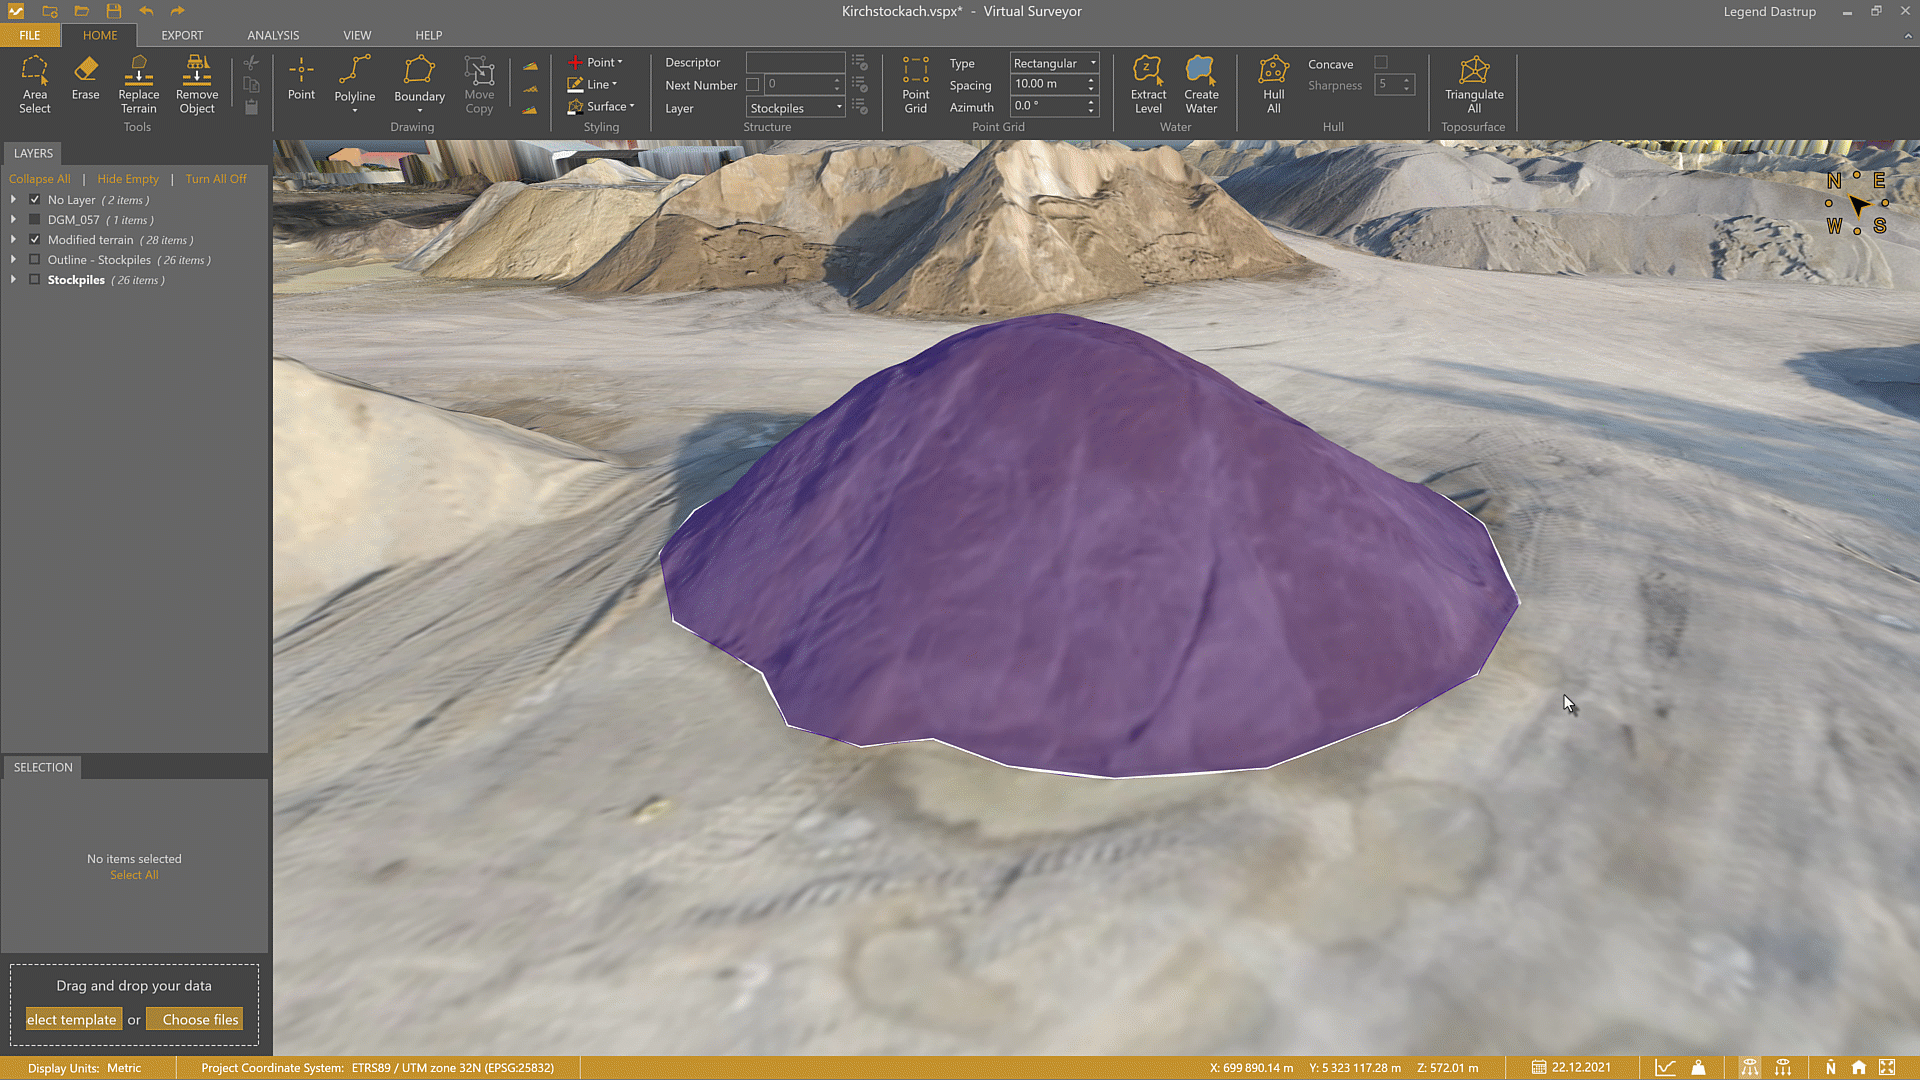Check the Concave option in Hull group
1920x1080 pixels.
pos(1383,61)
